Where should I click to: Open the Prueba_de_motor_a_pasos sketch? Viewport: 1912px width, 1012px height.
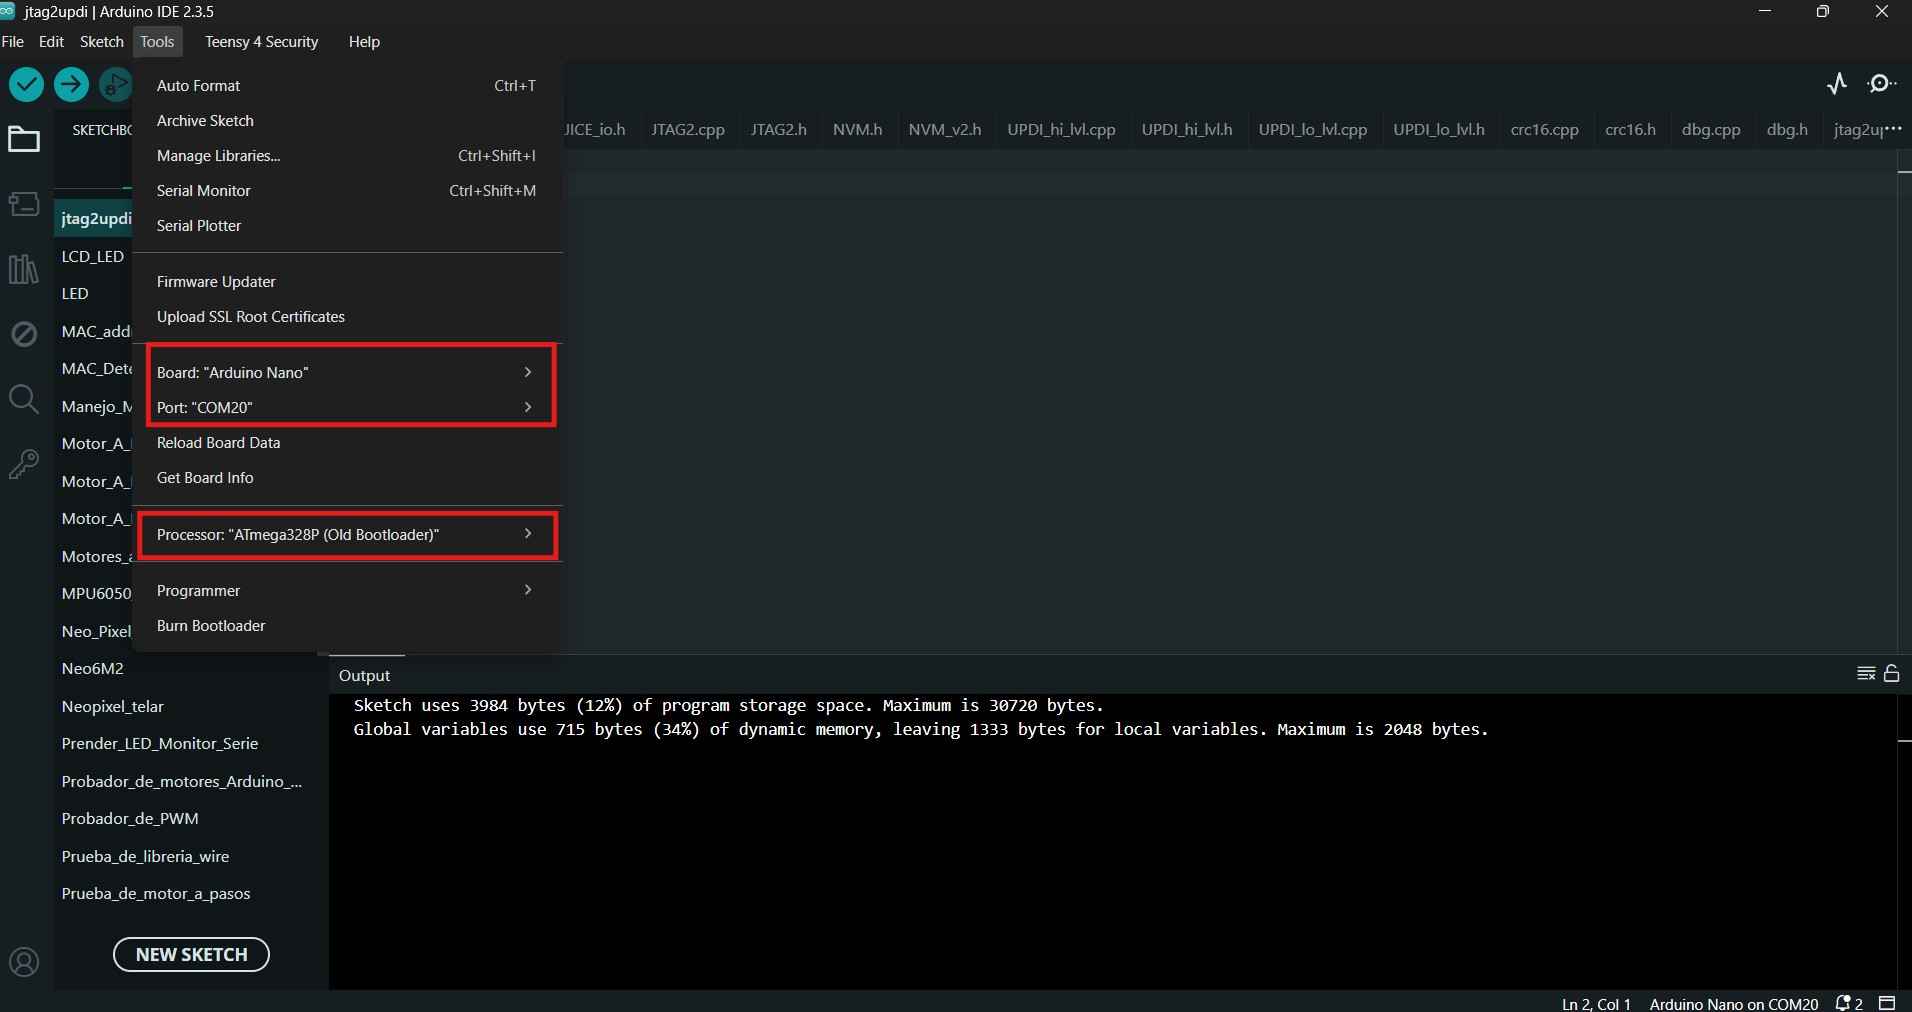[x=190, y=894]
